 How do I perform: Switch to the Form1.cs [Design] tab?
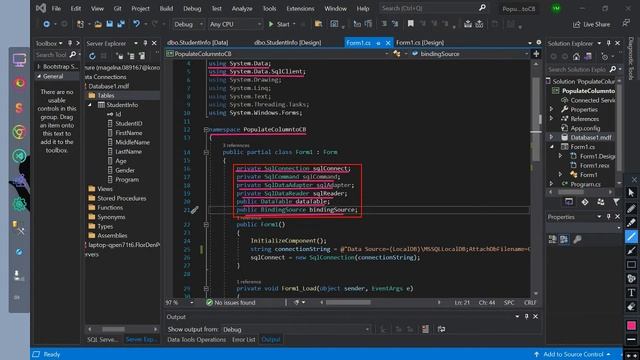coord(420,42)
